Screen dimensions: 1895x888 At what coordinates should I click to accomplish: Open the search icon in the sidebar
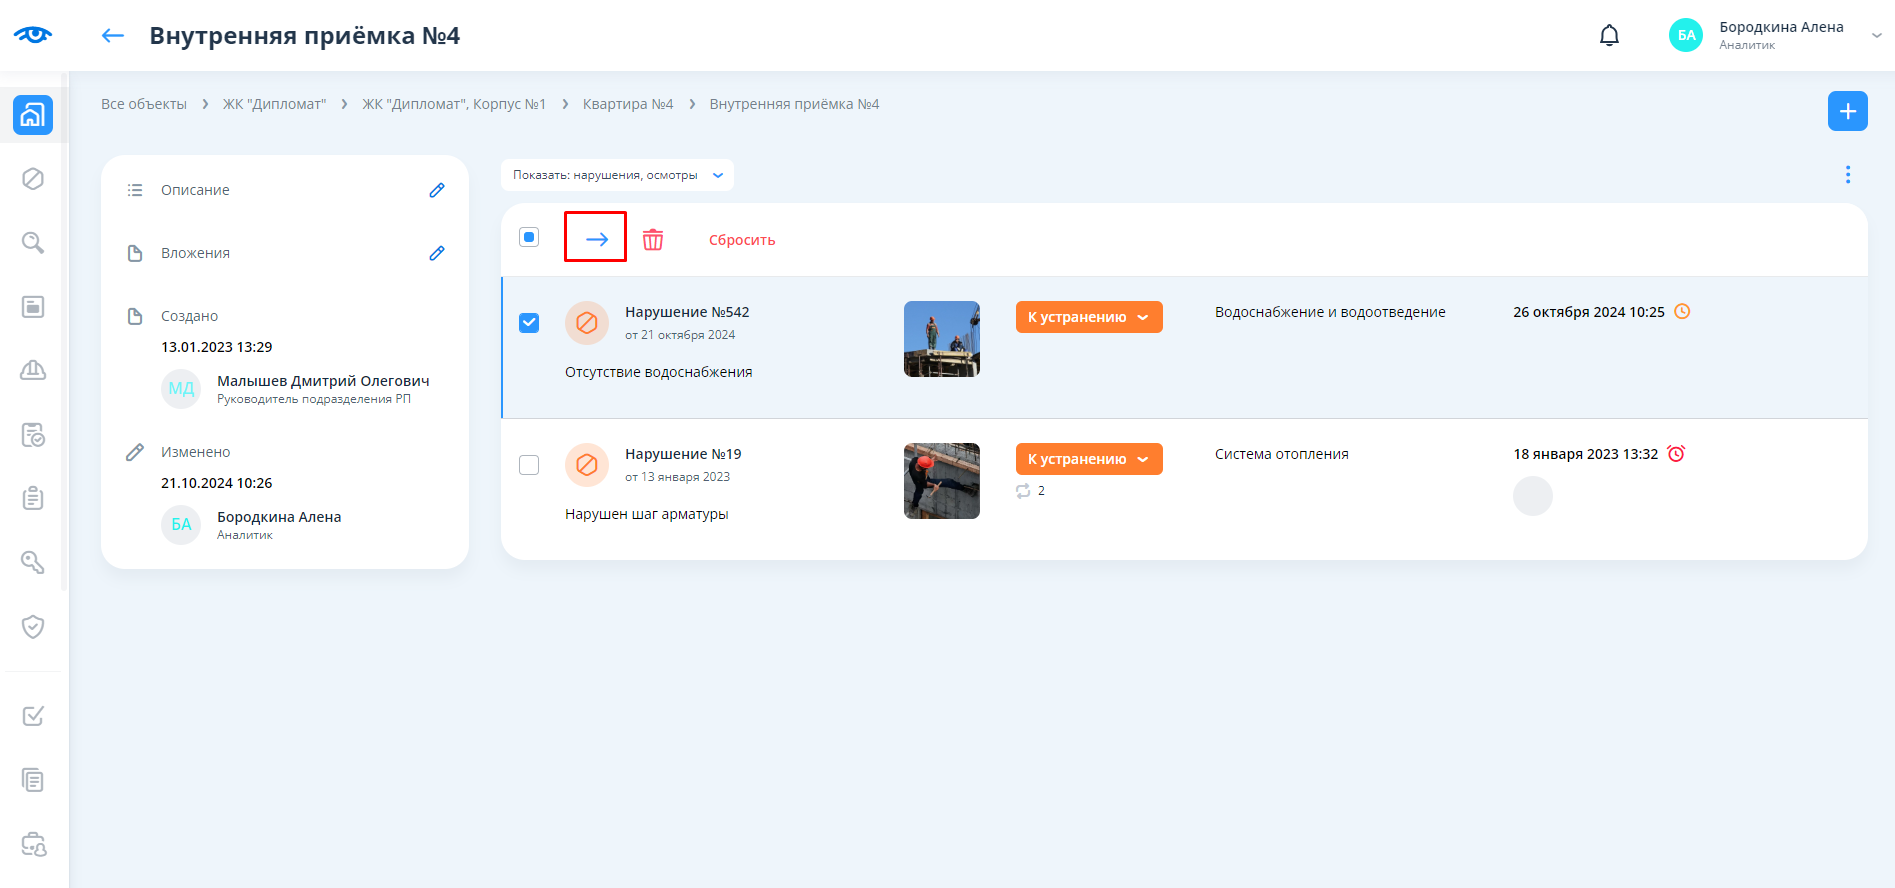click(33, 243)
